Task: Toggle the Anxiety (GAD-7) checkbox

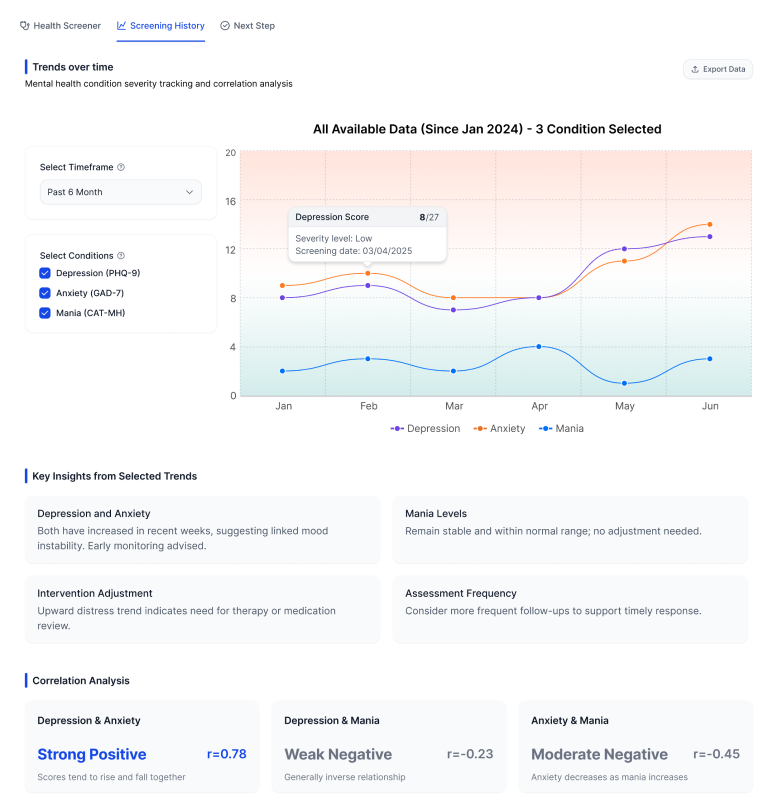Action: point(45,293)
